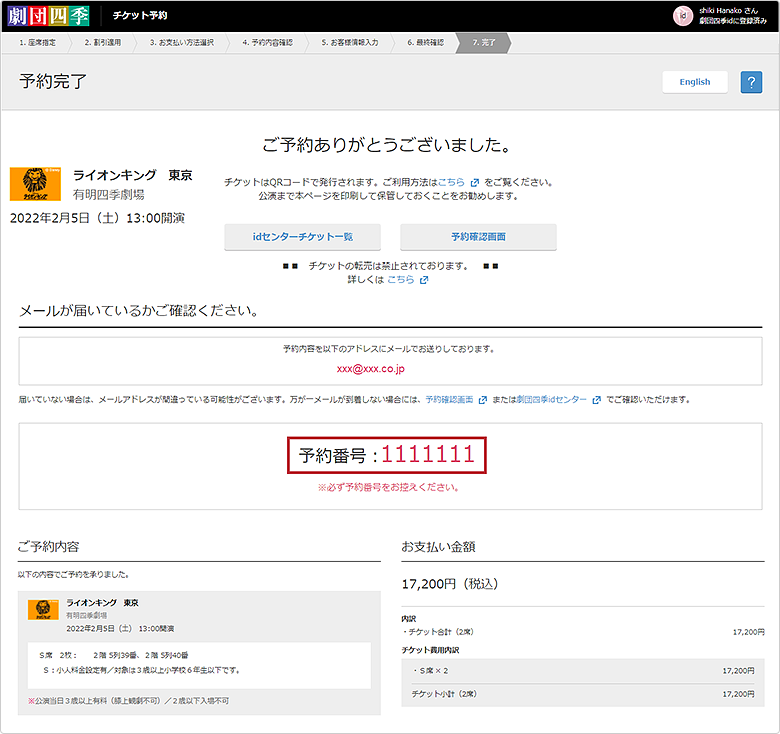Select step 6. 最終確認
780x734 pixels.
point(425,43)
